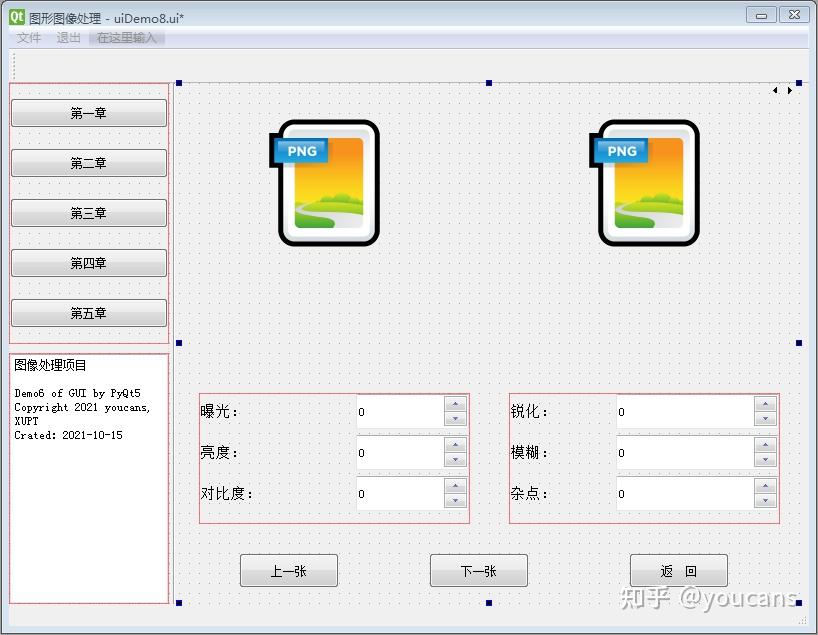This screenshot has width=818, height=635.
Task: Click the 下一张 button
Action: pyautogui.click(x=478, y=571)
